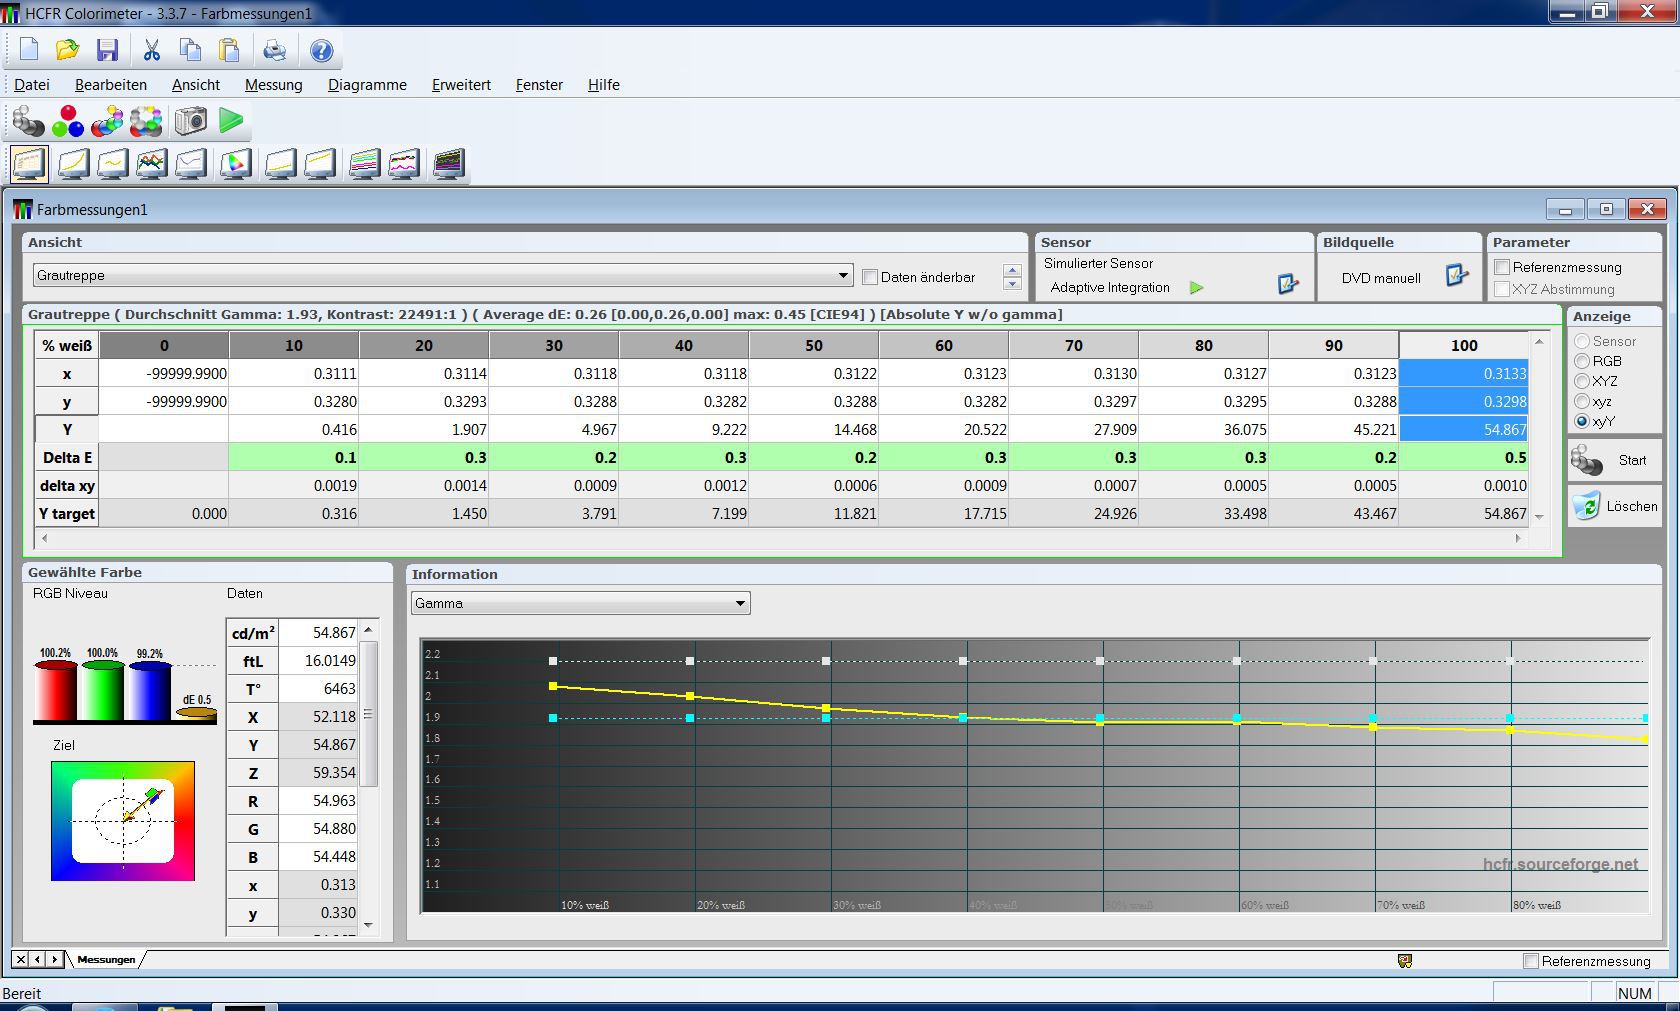Click the Start measurement button
Viewport: 1680px width, 1011px height.
tap(1614, 460)
